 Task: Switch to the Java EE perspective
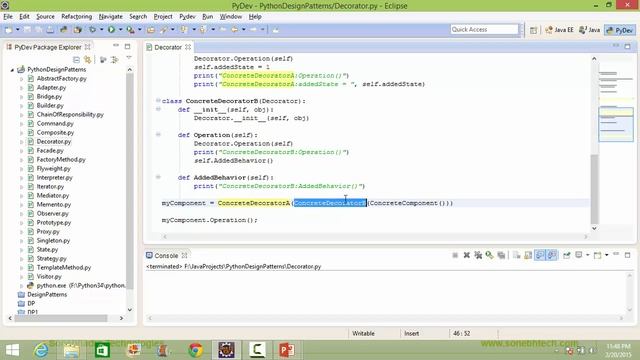[560, 30]
